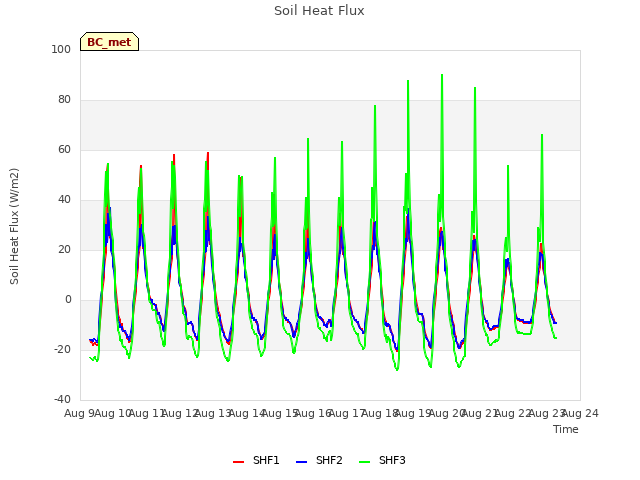The image size is (640, 480).
Task: Click the 0 y-axis tick label
Action: pos(68,300)
